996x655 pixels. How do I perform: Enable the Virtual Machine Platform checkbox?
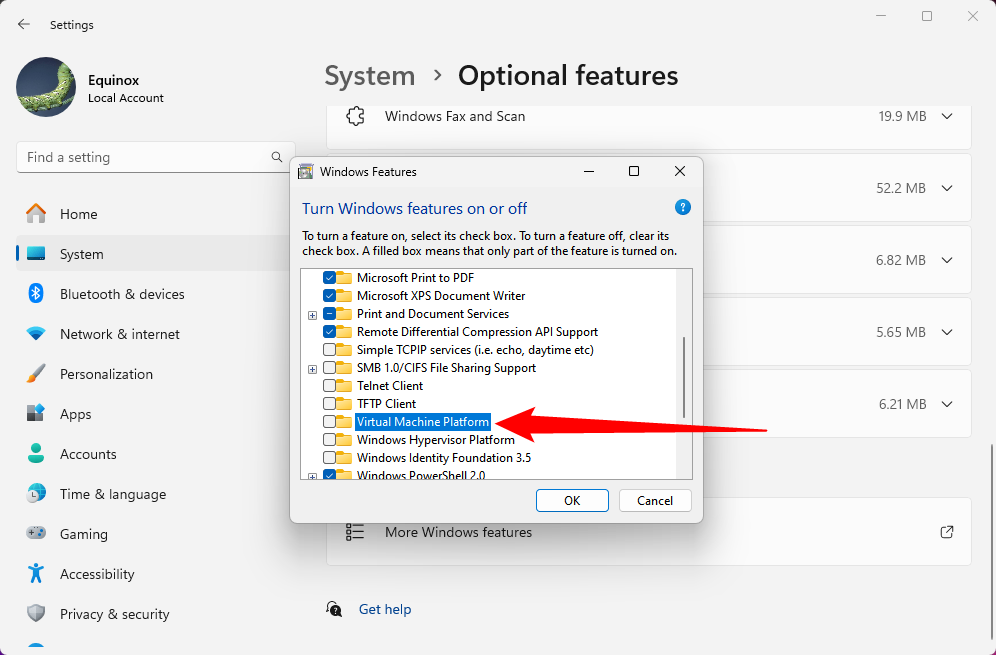point(330,422)
